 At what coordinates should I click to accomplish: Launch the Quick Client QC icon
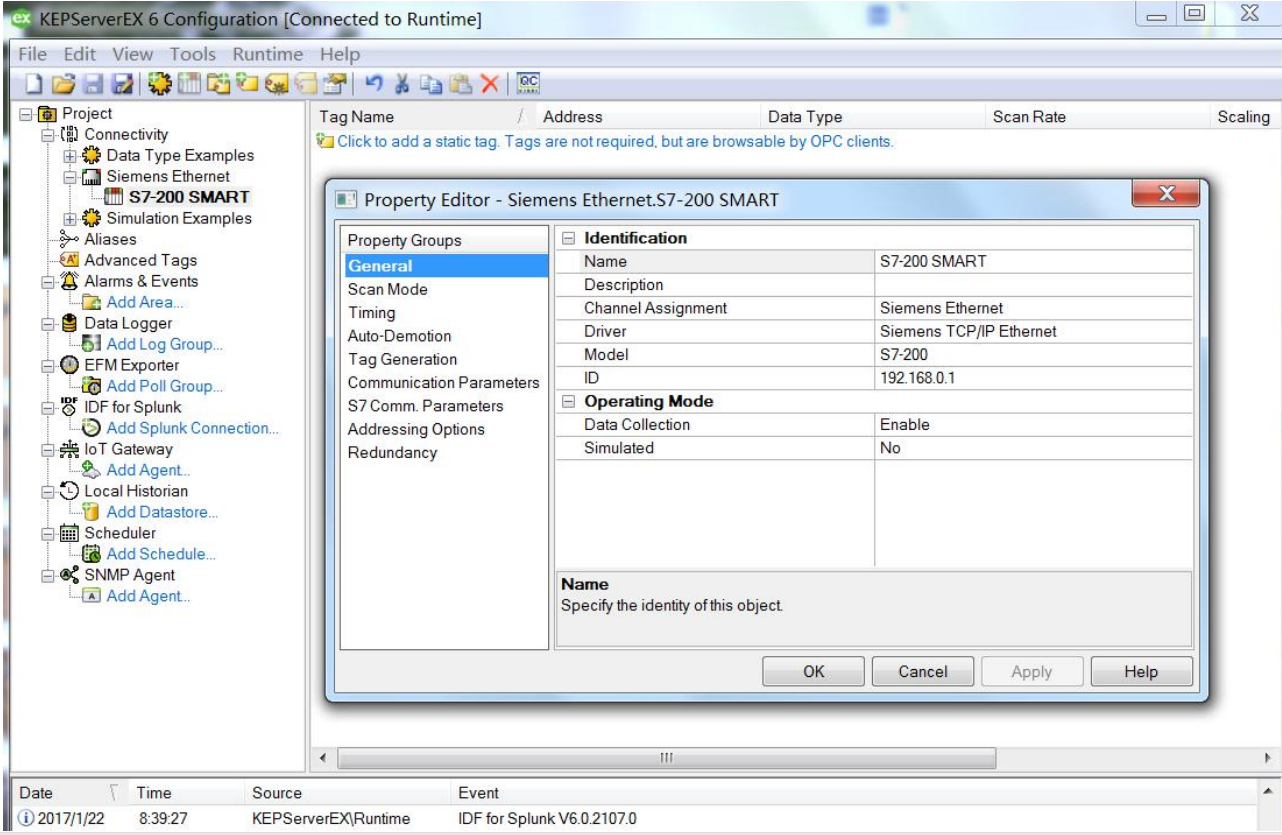[x=528, y=84]
